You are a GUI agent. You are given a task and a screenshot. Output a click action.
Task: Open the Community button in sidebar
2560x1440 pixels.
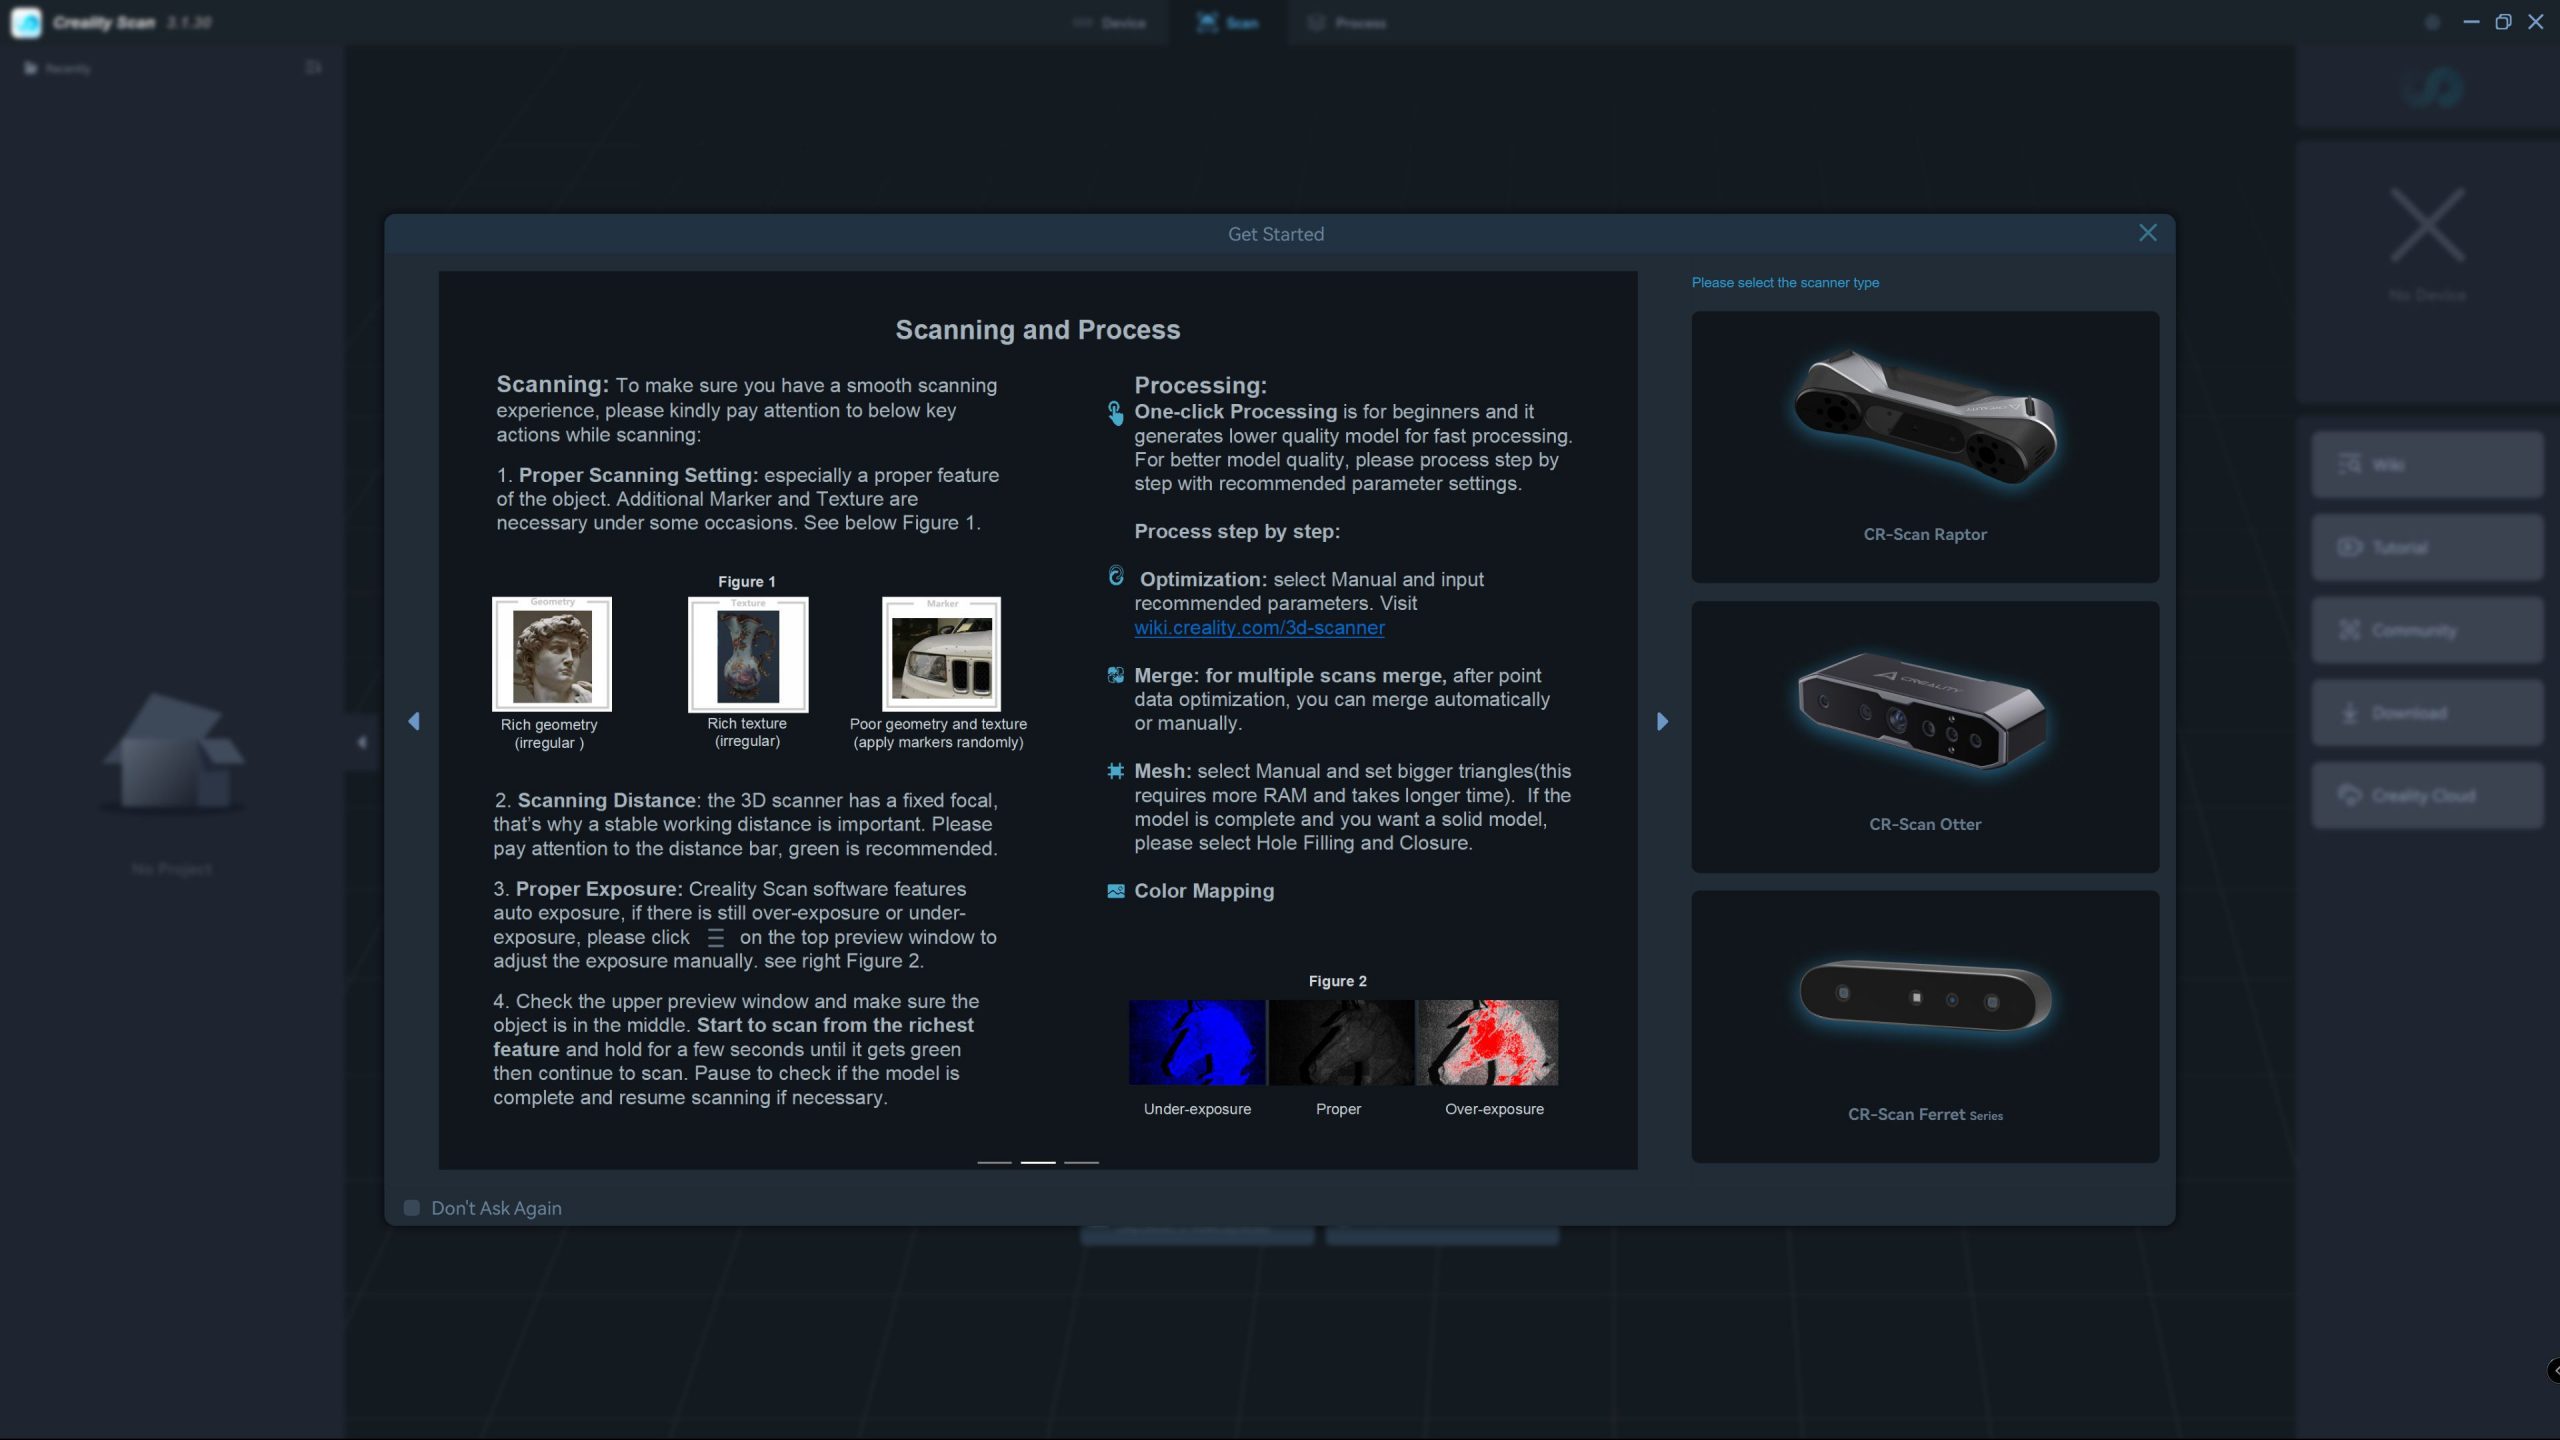click(x=2427, y=630)
